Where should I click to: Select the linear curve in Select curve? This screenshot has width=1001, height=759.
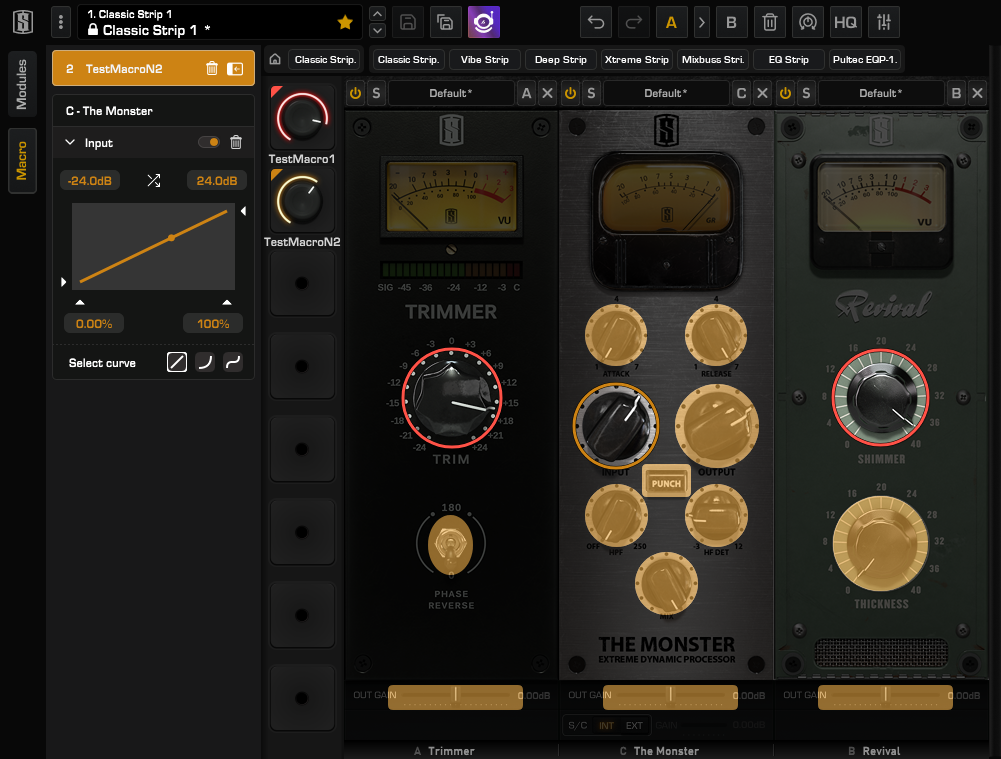click(176, 362)
